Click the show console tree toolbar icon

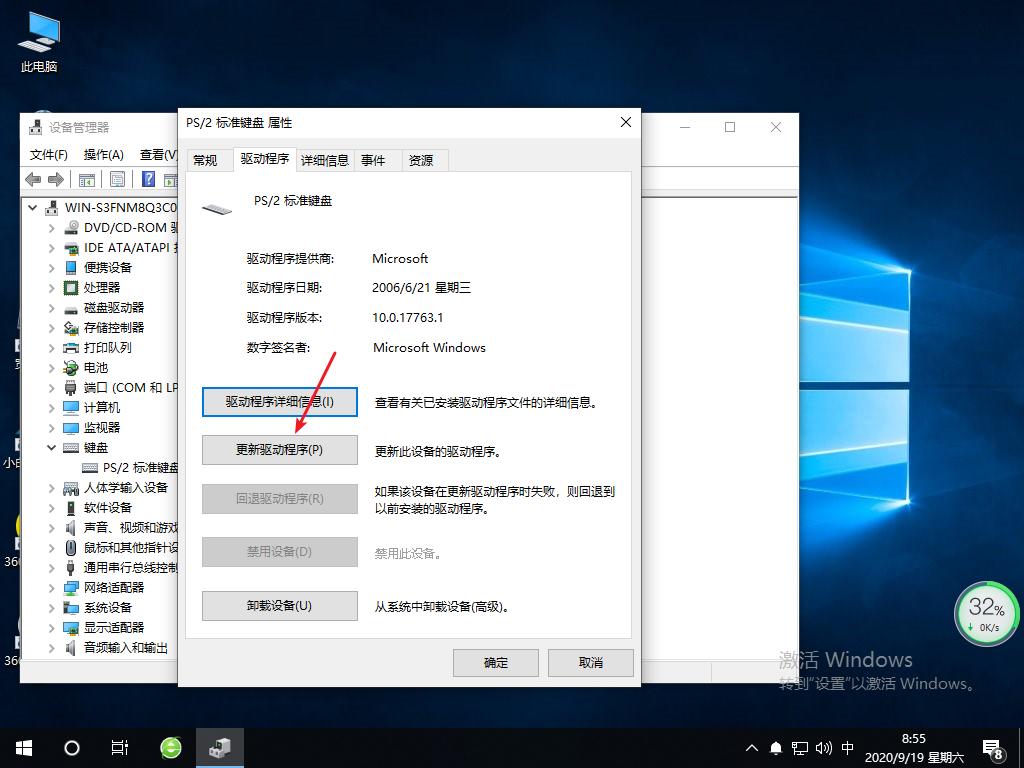click(86, 178)
